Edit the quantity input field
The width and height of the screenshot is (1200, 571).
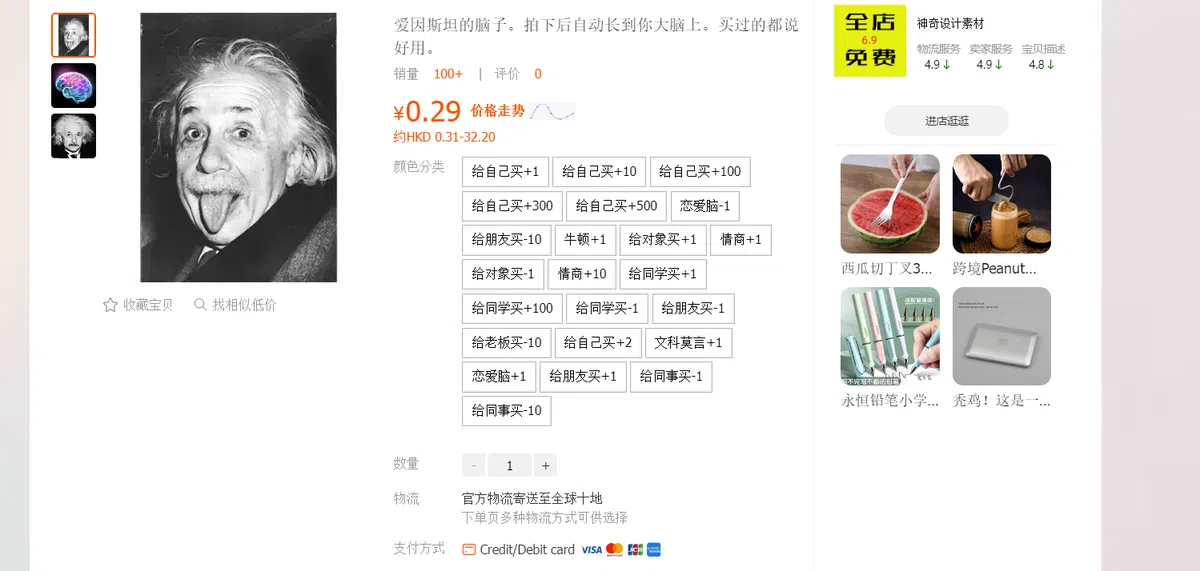(x=510, y=465)
